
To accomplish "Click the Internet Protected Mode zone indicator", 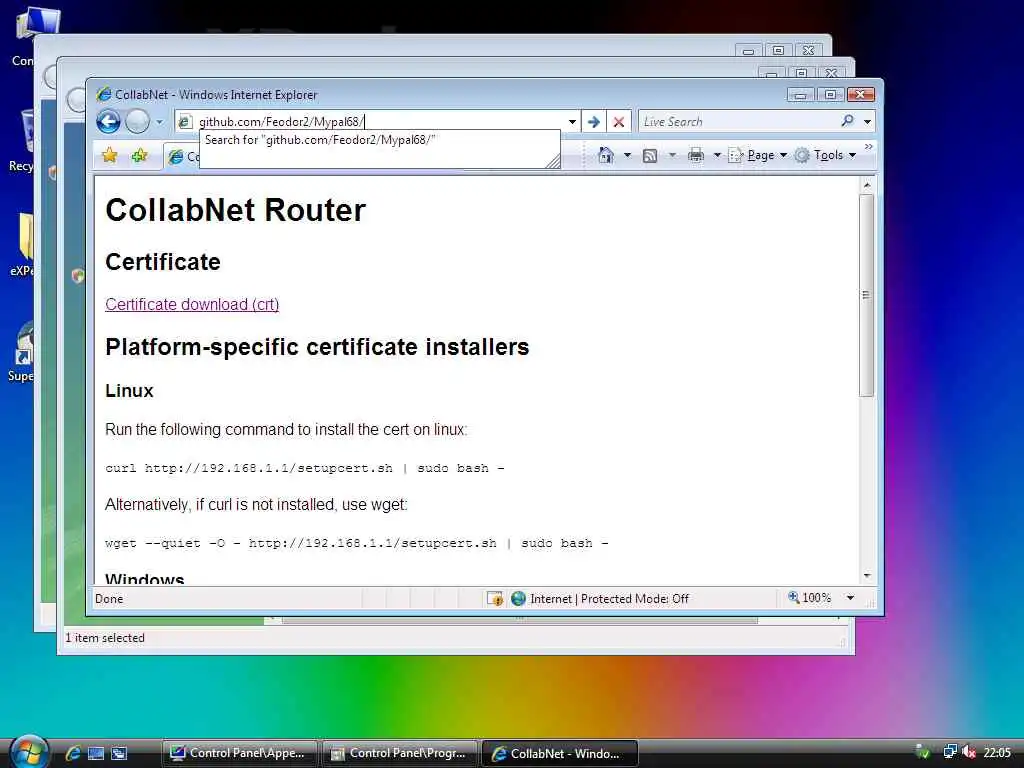I will 600,598.
